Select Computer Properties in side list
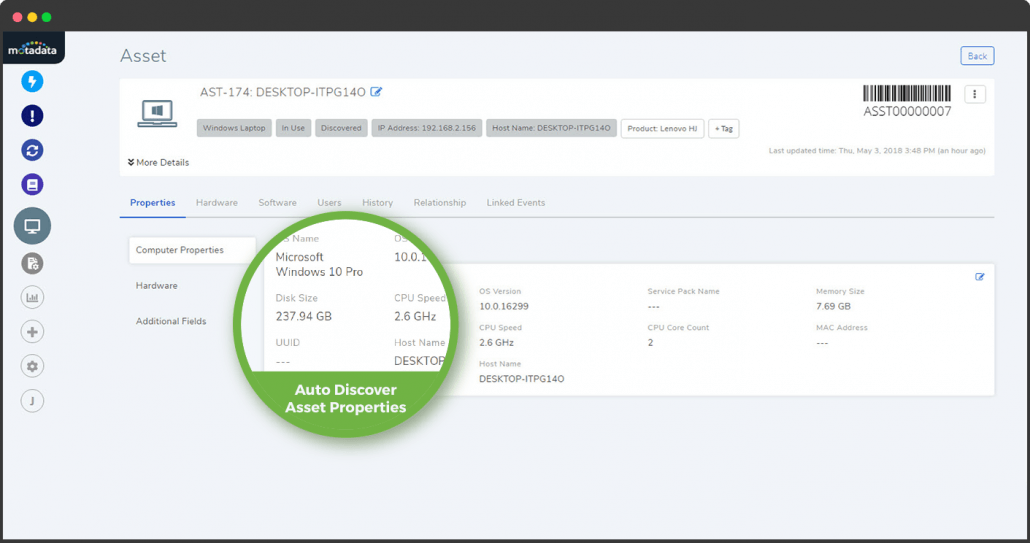1030x543 pixels. point(192,250)
